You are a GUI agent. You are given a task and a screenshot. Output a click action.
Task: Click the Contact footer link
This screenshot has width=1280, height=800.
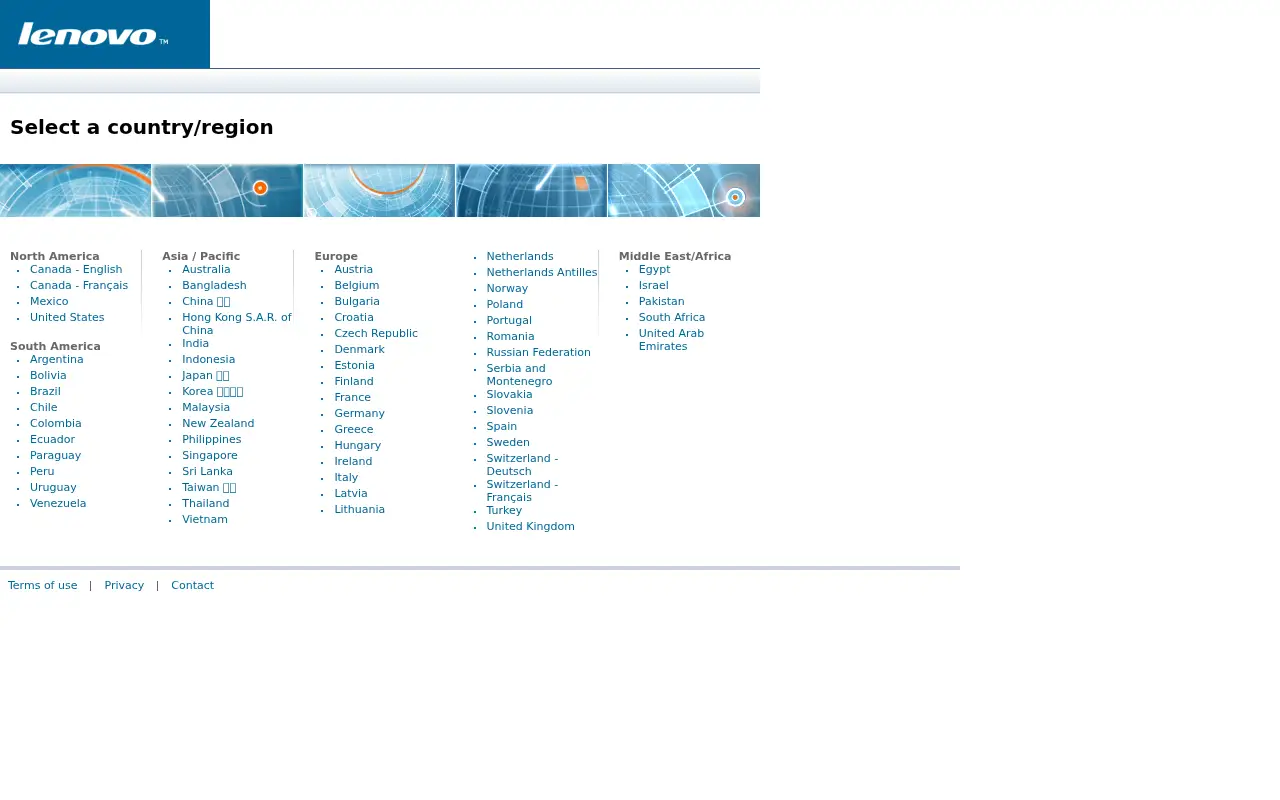(192, 585)
